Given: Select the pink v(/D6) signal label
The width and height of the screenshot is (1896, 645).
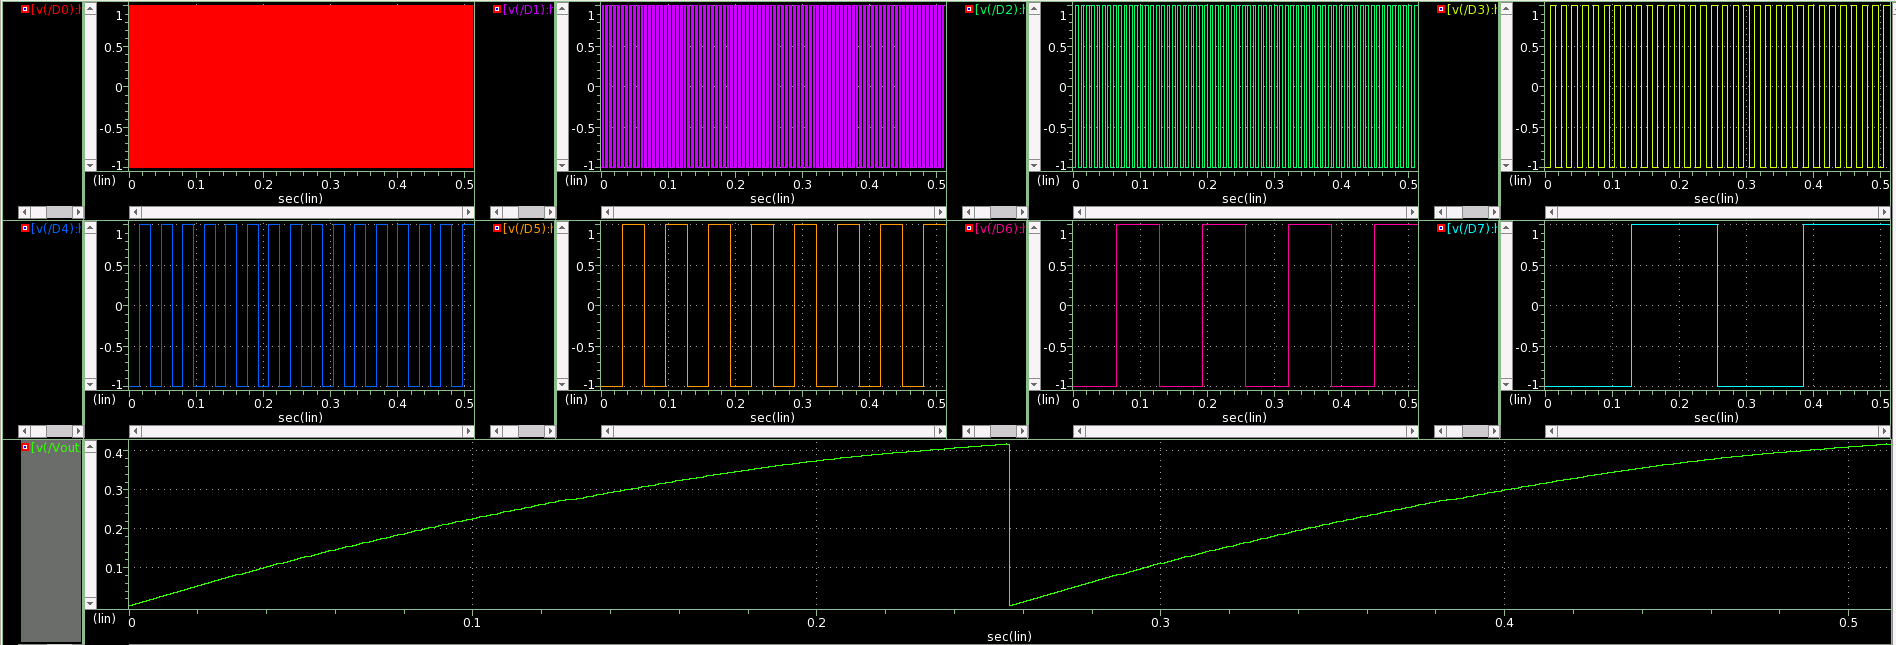Looking at the screenshot, I should point(999,228).
